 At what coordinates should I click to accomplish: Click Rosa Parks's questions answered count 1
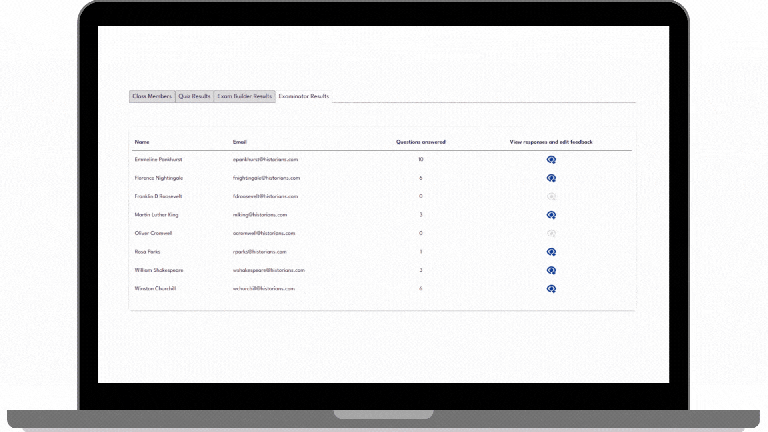(x=421, y=252)
